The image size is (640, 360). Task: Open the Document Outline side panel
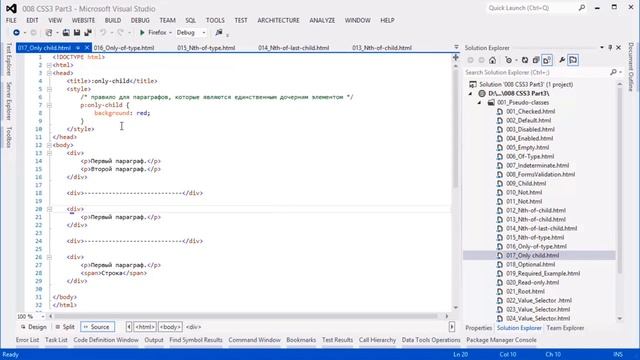point(631,67)
